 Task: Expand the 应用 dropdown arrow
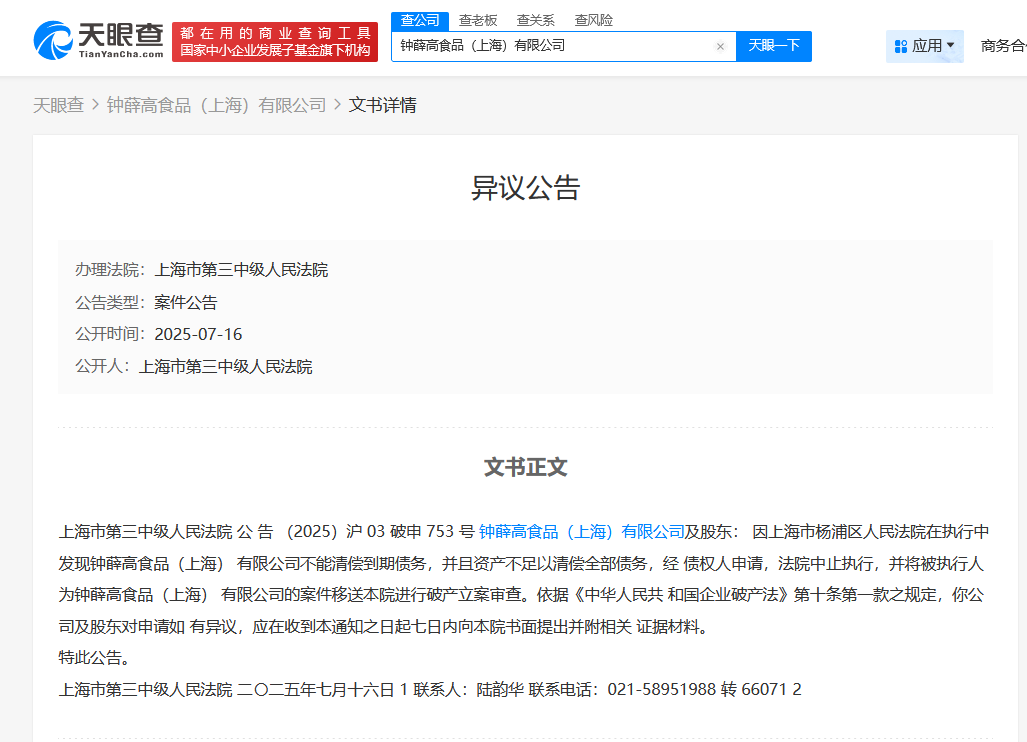tap(950, 45)
